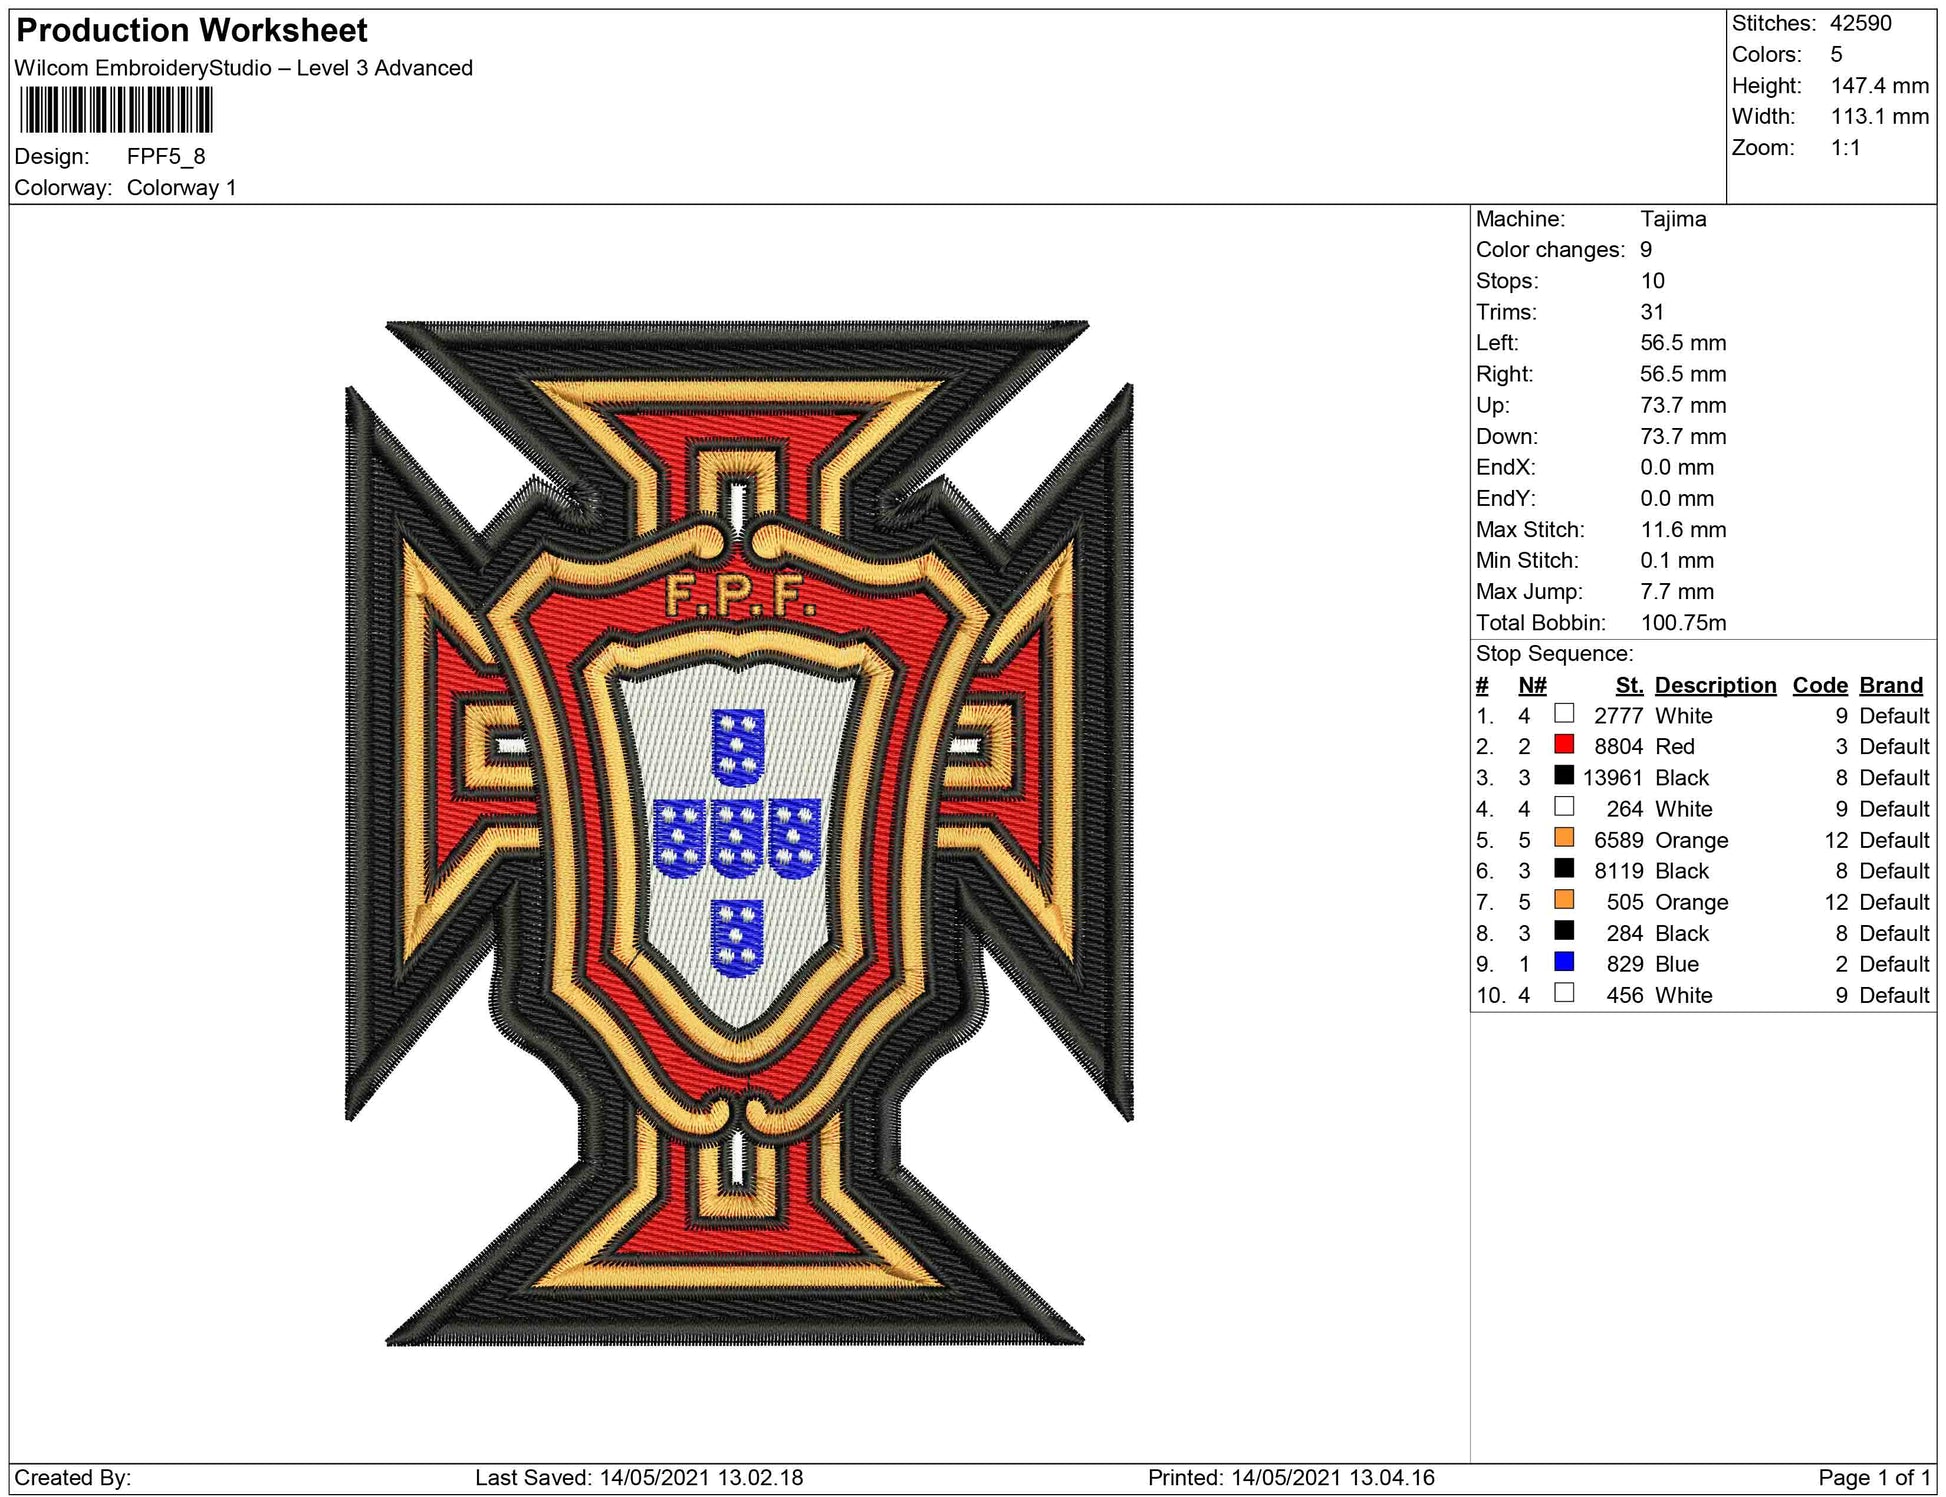The height and width of the screenshot is (1497, 1946).
Task: Click the Description column header
Action: click(x=1715, y=685)
